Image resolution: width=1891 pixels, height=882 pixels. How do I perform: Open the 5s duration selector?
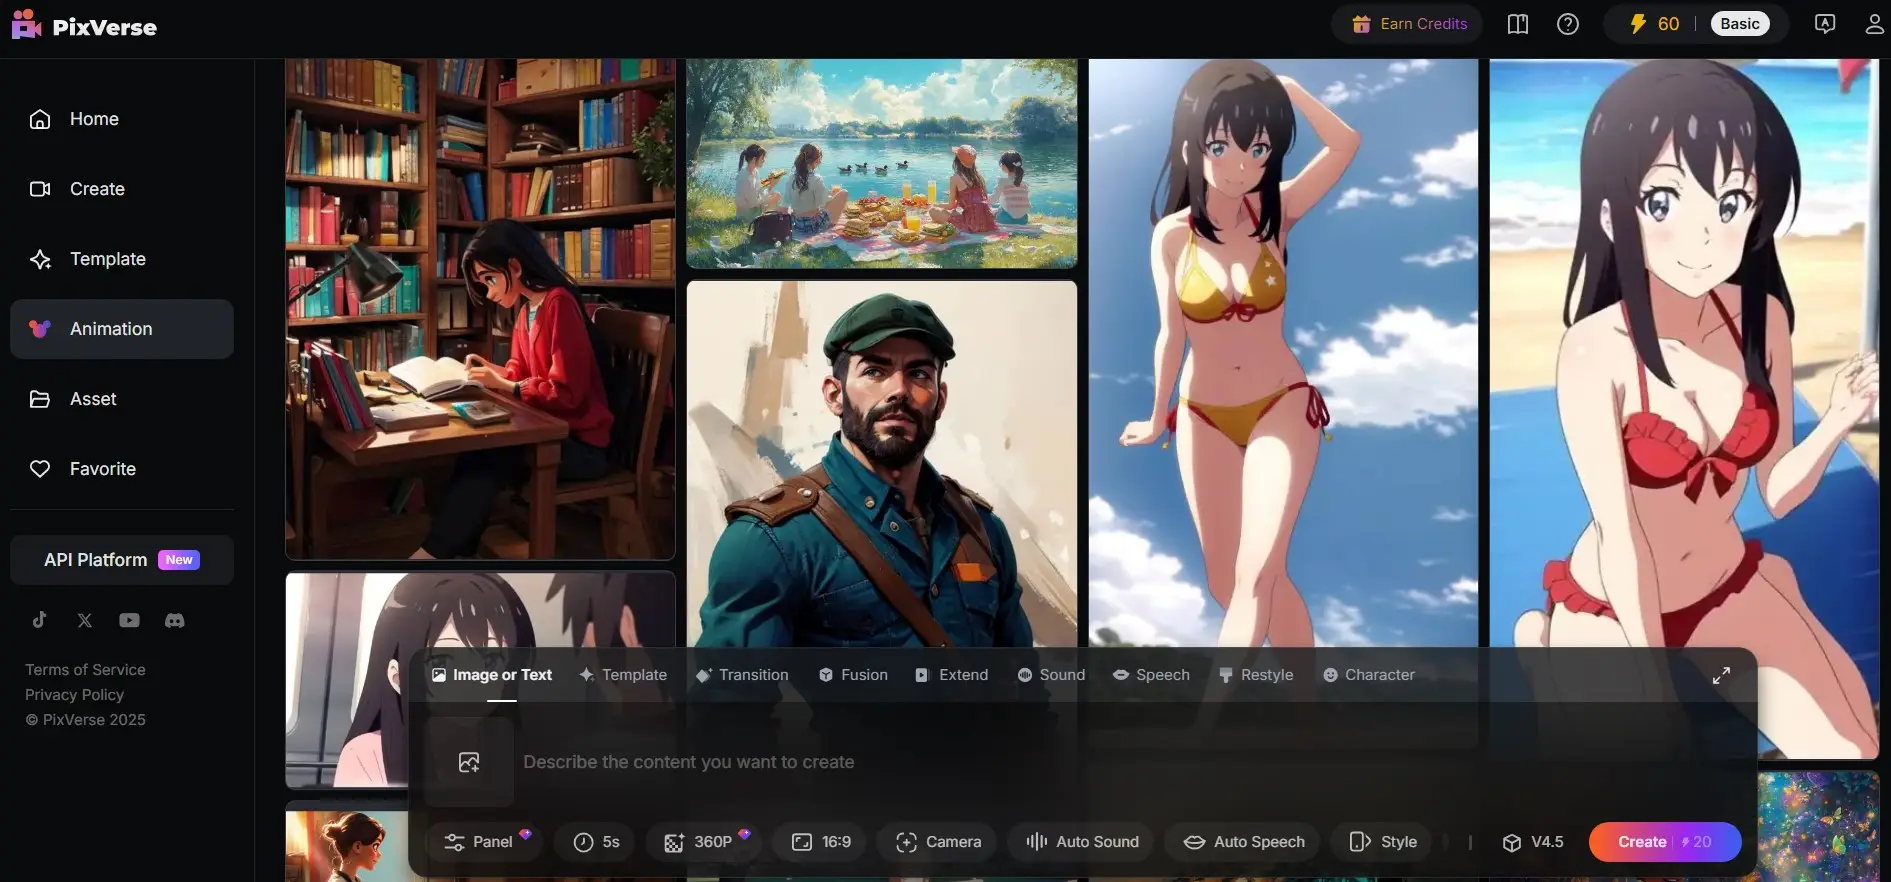coord(596,842)
